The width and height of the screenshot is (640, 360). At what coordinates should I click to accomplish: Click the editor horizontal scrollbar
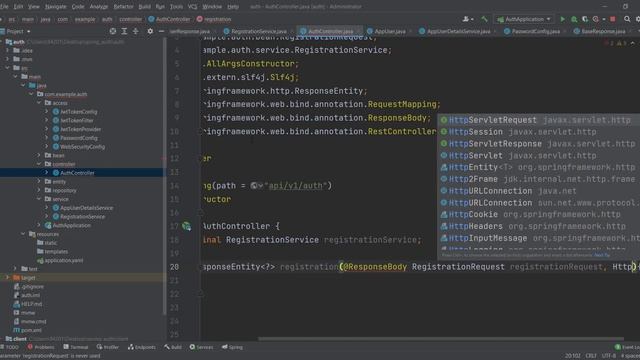441,339
